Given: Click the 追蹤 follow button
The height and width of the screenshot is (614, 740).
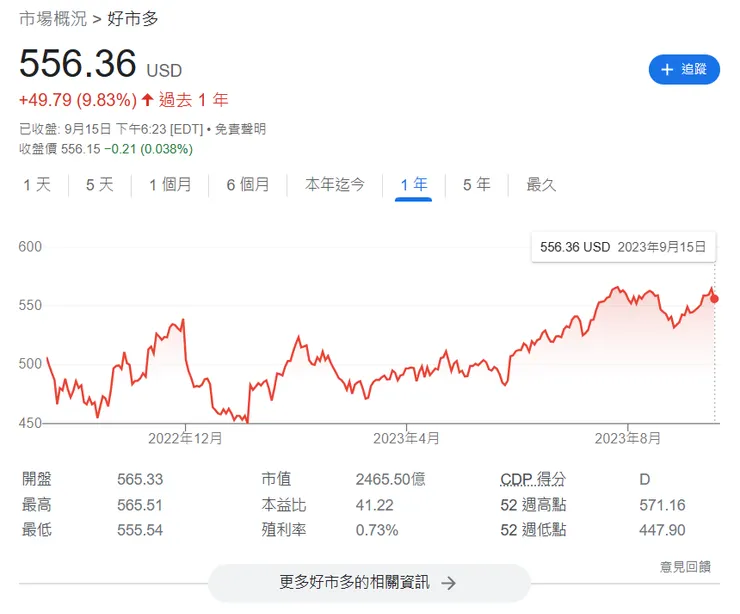Looking at the screenshot, I should 684,69.
